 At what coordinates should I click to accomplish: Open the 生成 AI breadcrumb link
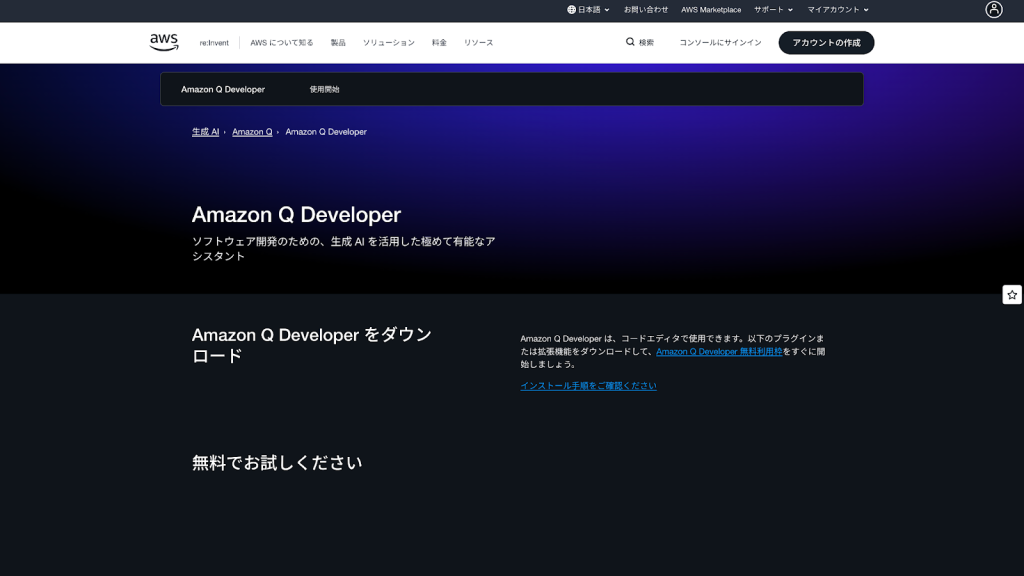(x=205, y=132)
